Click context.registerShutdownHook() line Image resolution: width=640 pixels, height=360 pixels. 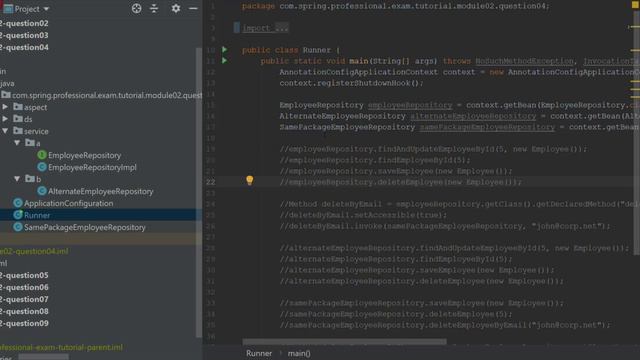[351, 83]
